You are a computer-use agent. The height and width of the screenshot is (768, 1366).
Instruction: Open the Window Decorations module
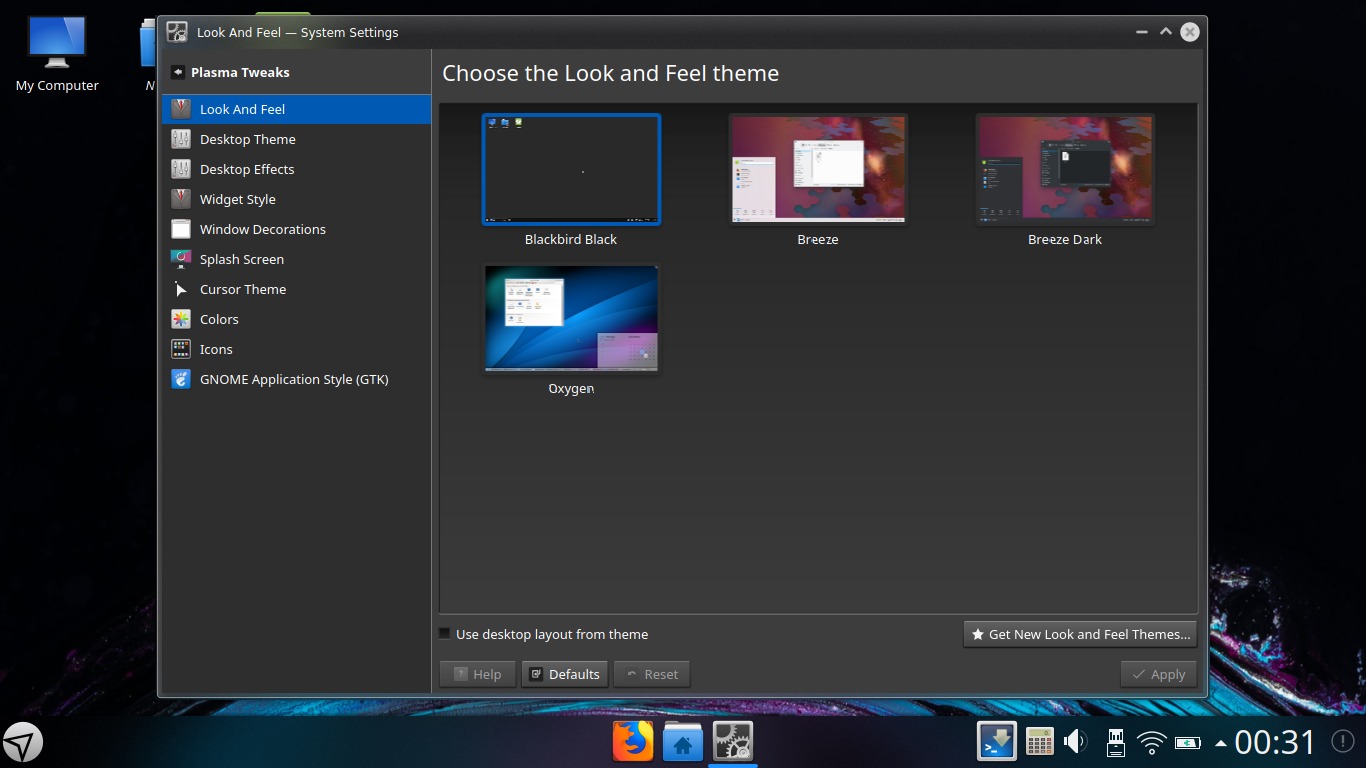(296, 229)
